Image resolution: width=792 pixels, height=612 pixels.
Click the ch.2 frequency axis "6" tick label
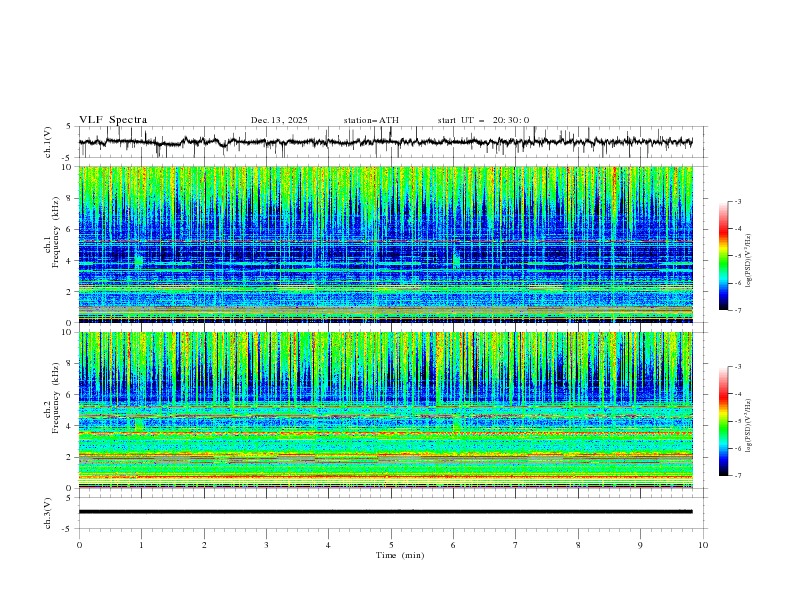pos(71,395)
